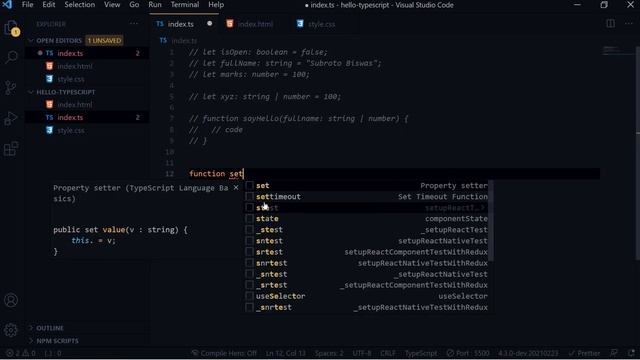Select index.ts under Open Editors

[x=87, y=53]
